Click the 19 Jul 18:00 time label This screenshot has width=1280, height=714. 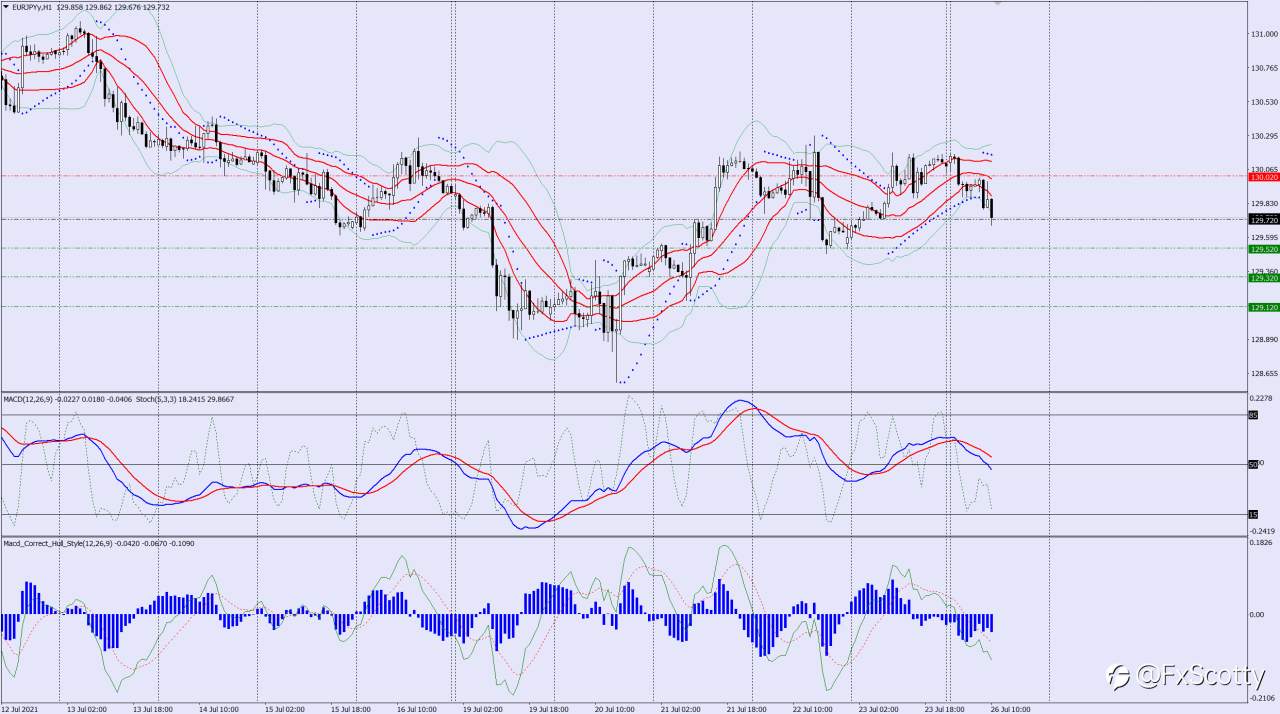point(549,708)
